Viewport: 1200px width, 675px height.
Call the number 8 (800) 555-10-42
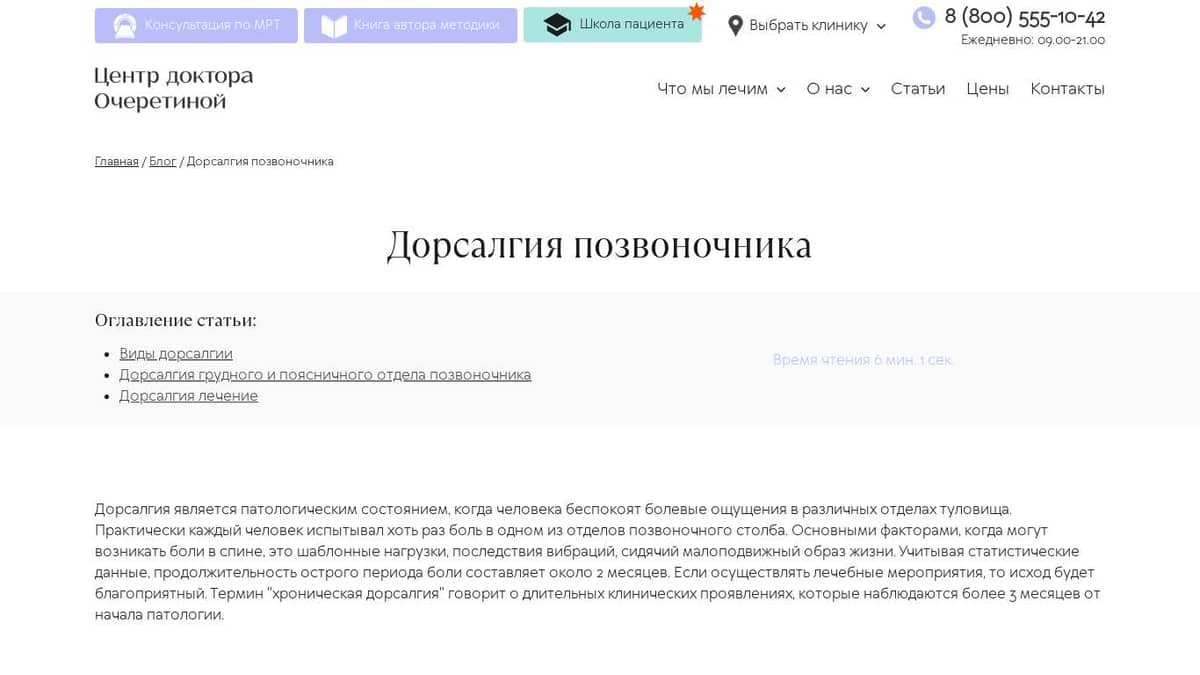[1024, 17]
